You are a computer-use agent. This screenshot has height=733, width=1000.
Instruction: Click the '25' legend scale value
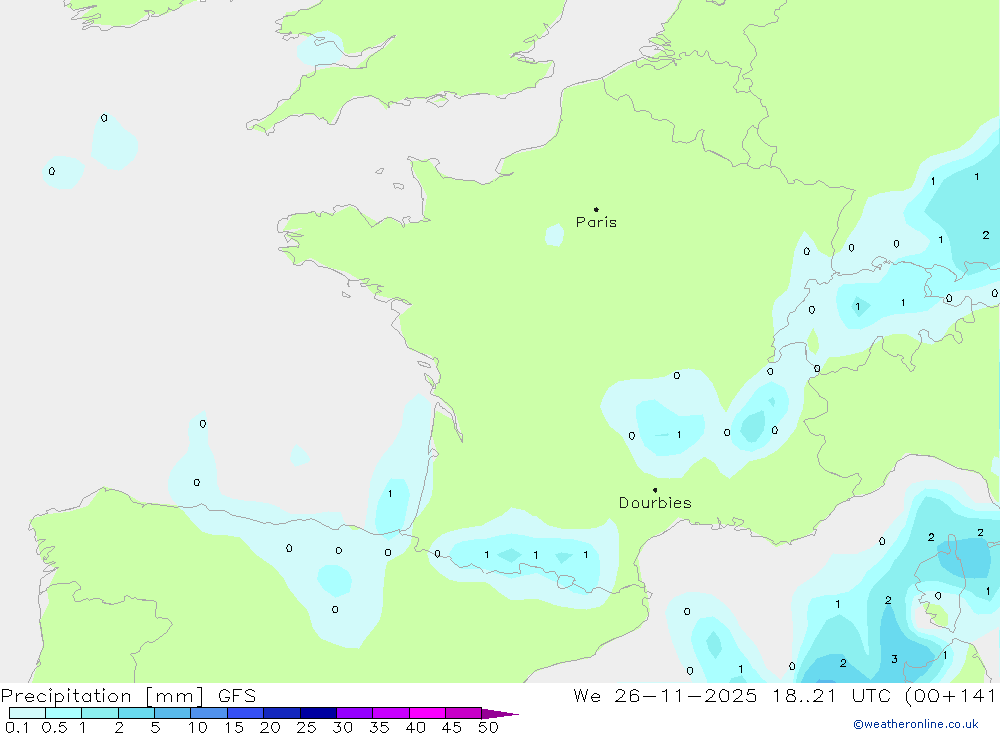[306, 727]
